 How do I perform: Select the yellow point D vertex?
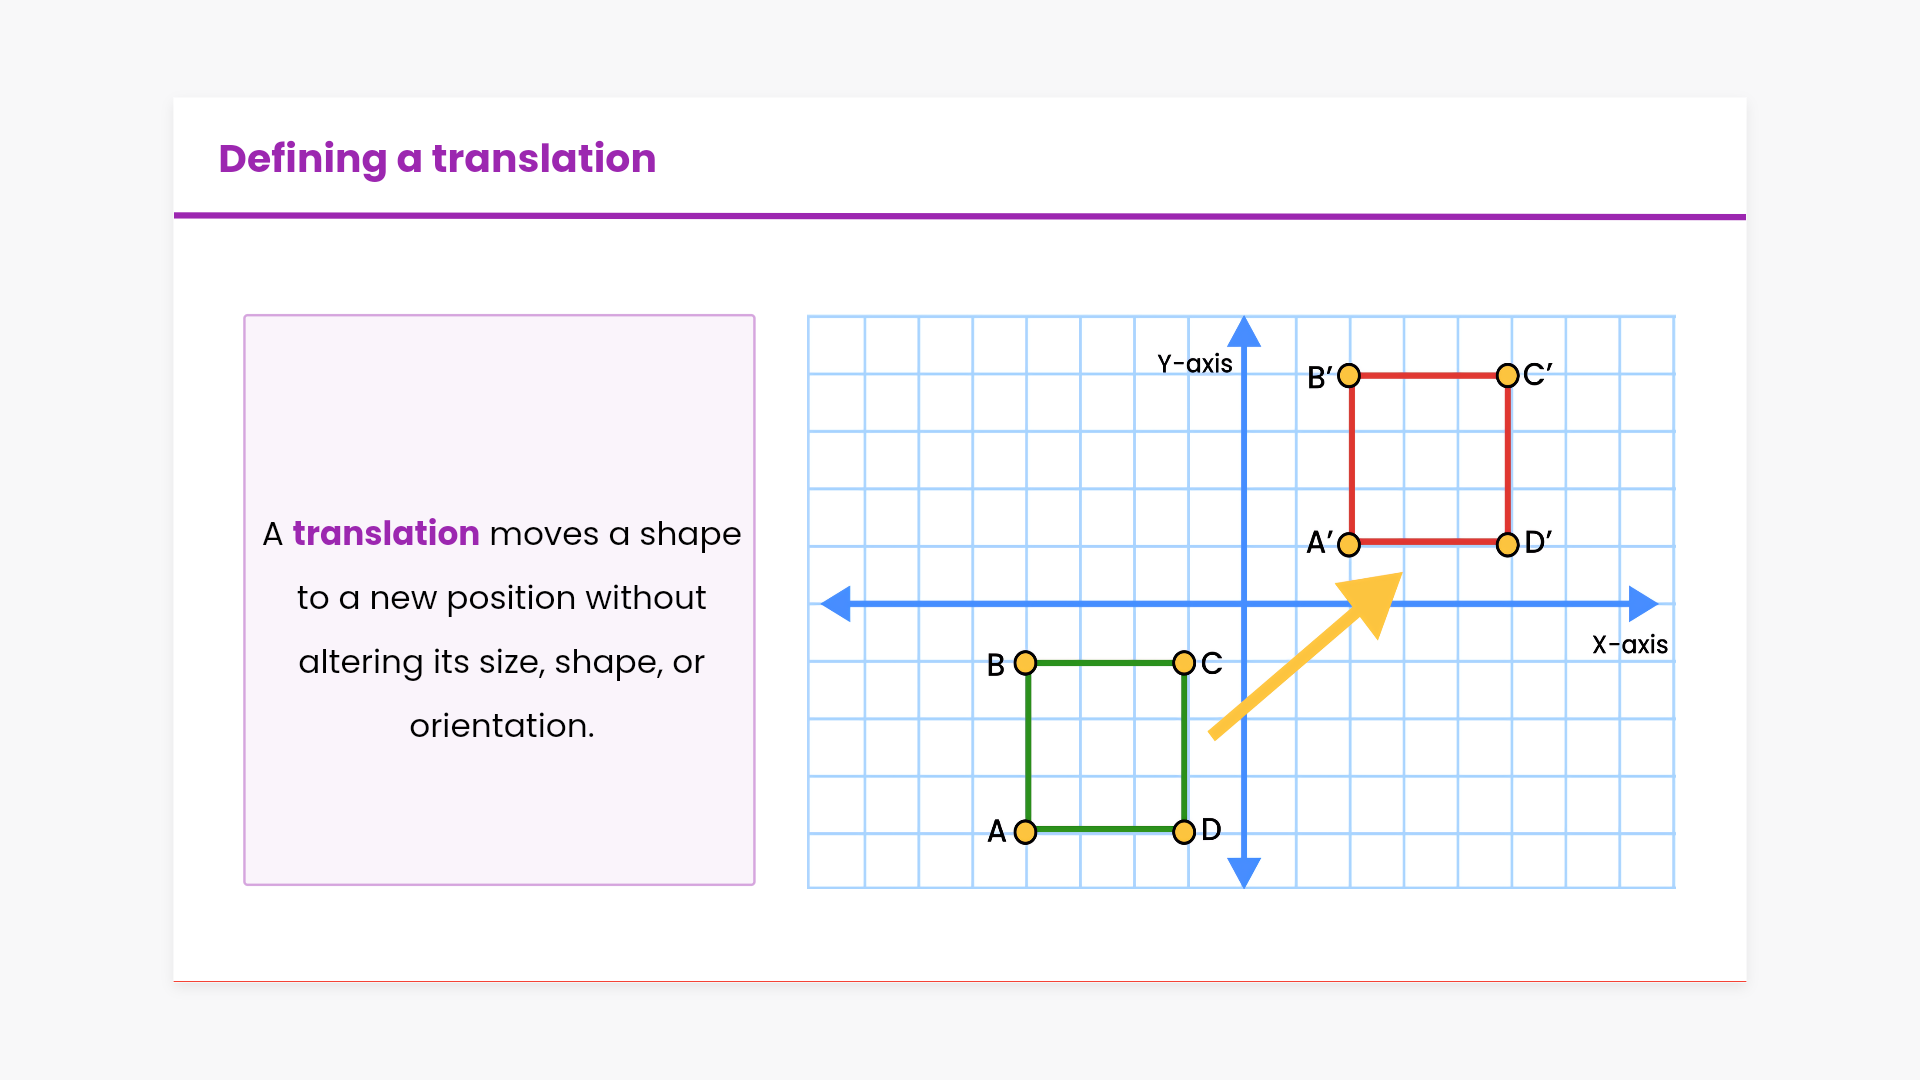[1184, 832]
